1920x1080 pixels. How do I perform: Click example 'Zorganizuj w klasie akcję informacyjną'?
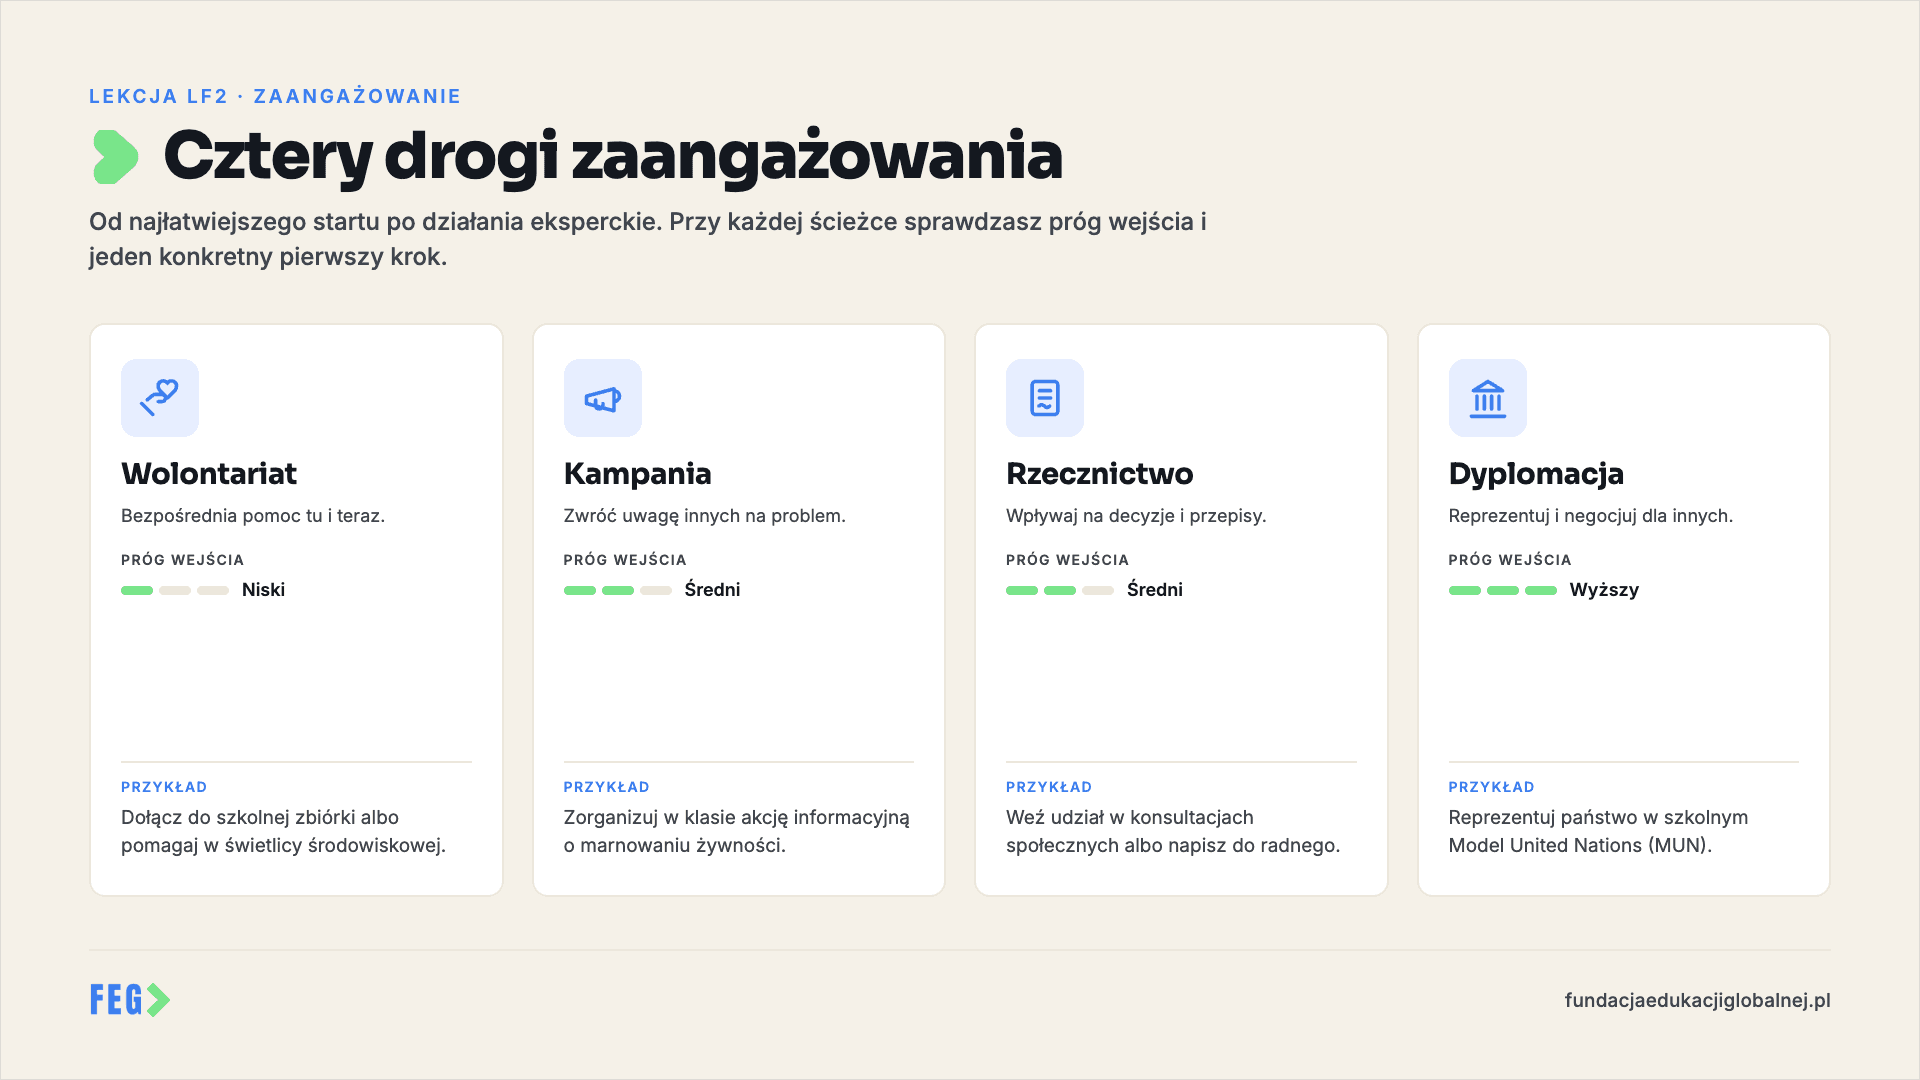pyautogui.click(x=737, y=831)
